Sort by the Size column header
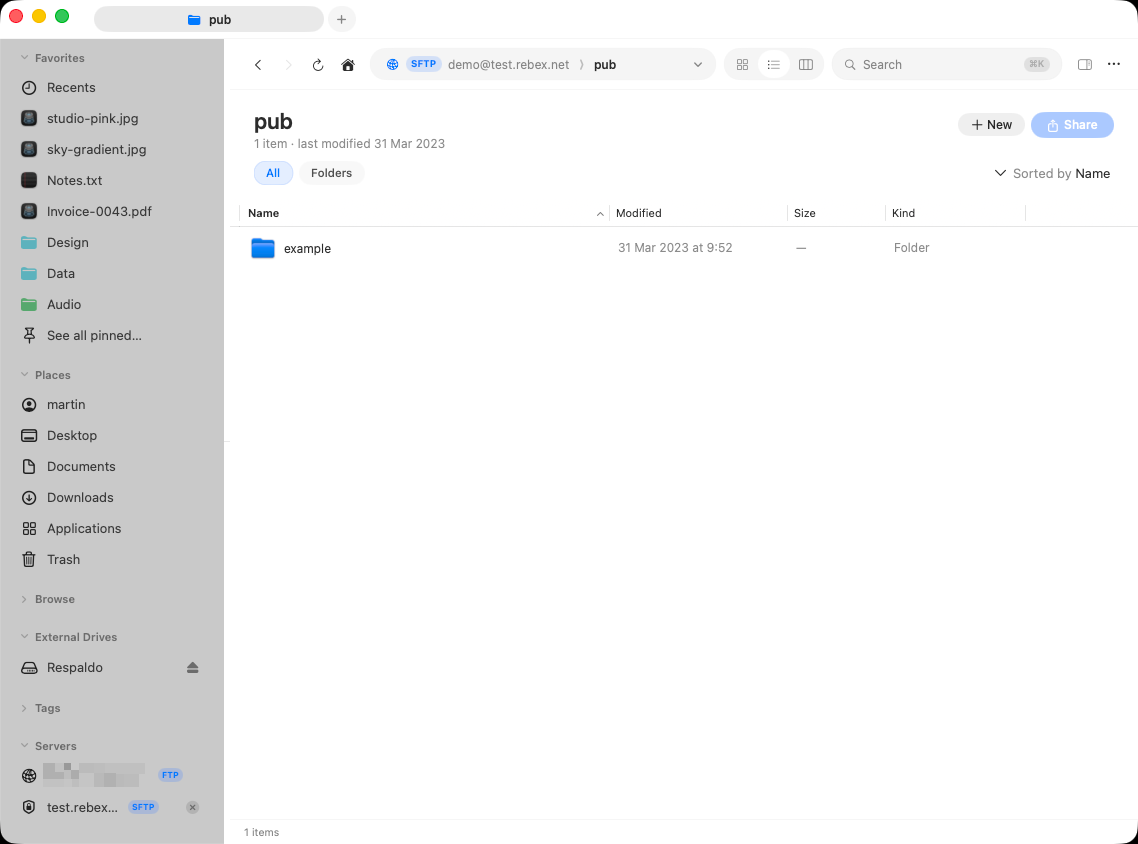Screen dimensions: 1138x844 click(836, 213)
